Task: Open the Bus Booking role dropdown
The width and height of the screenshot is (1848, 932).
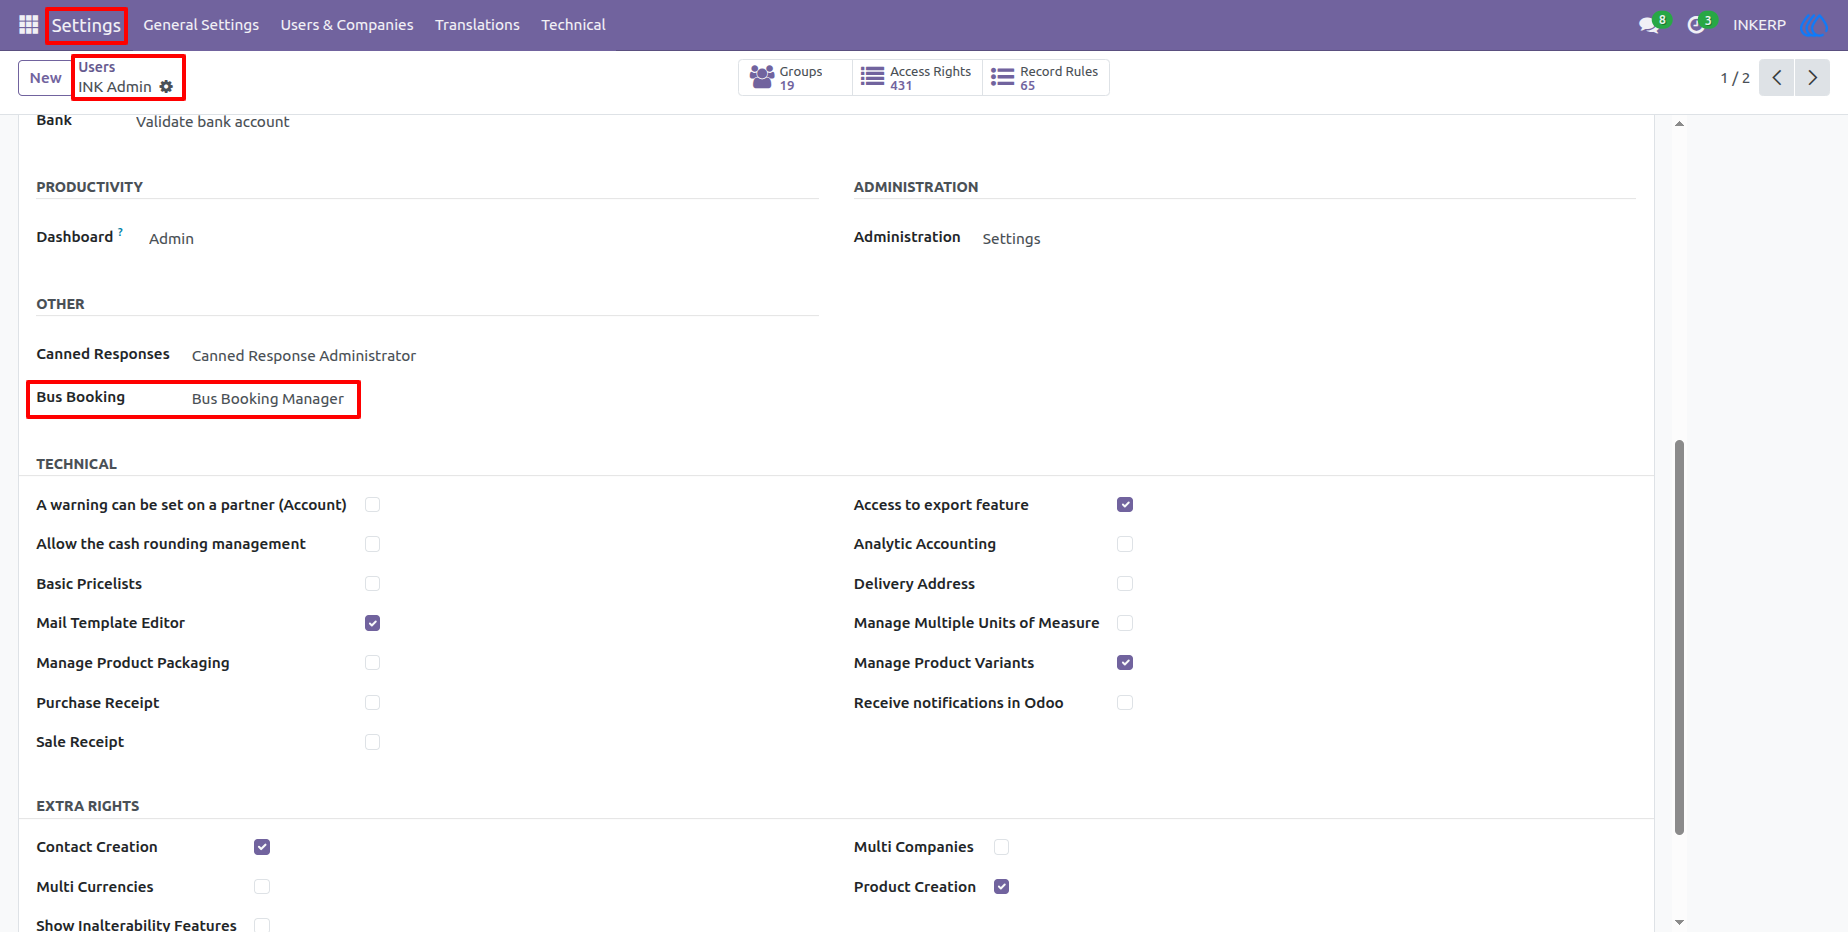Action: 268,399
